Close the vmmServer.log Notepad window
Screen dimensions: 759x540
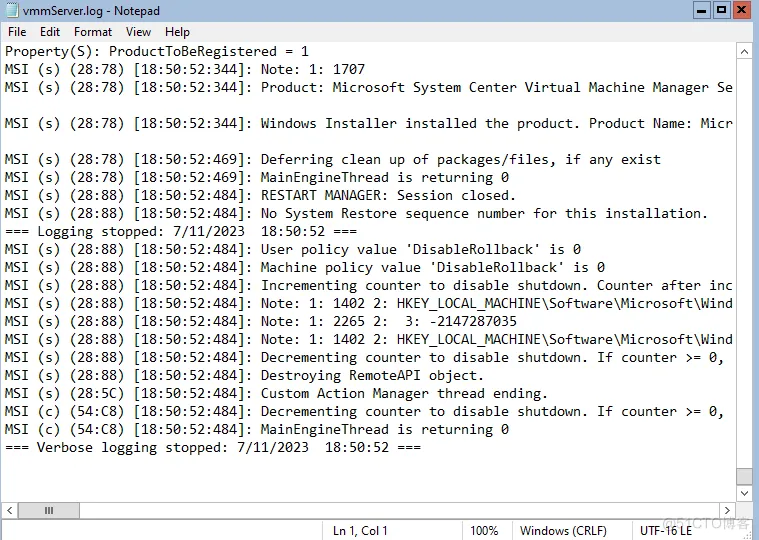tap(742, 10)
